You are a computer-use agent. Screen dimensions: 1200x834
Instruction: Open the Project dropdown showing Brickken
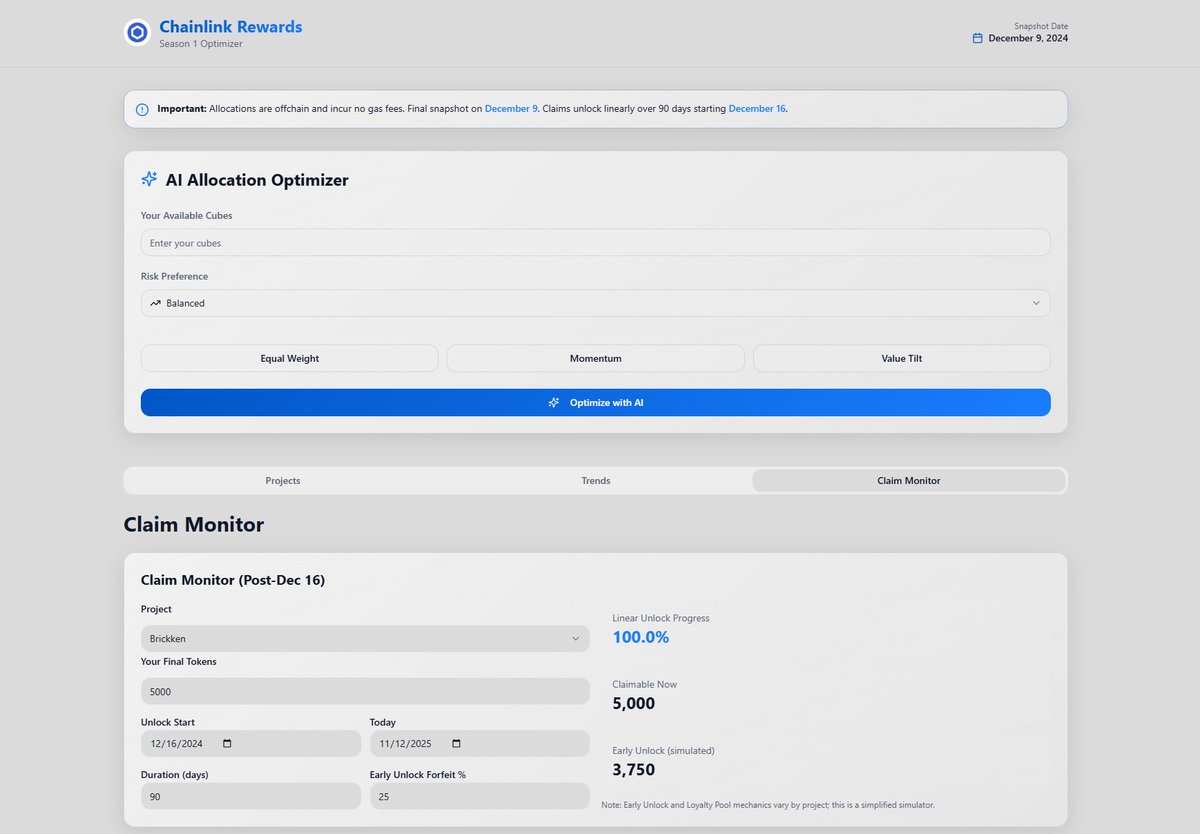(x=366, y=638)
